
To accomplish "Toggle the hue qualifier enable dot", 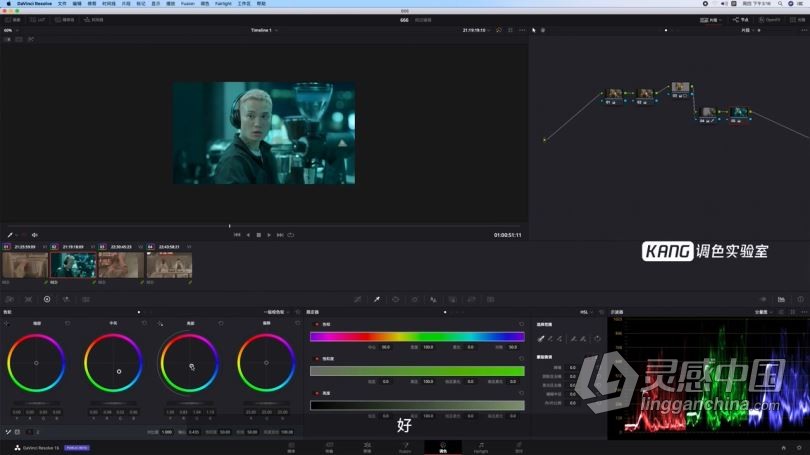I will point(317,324).
